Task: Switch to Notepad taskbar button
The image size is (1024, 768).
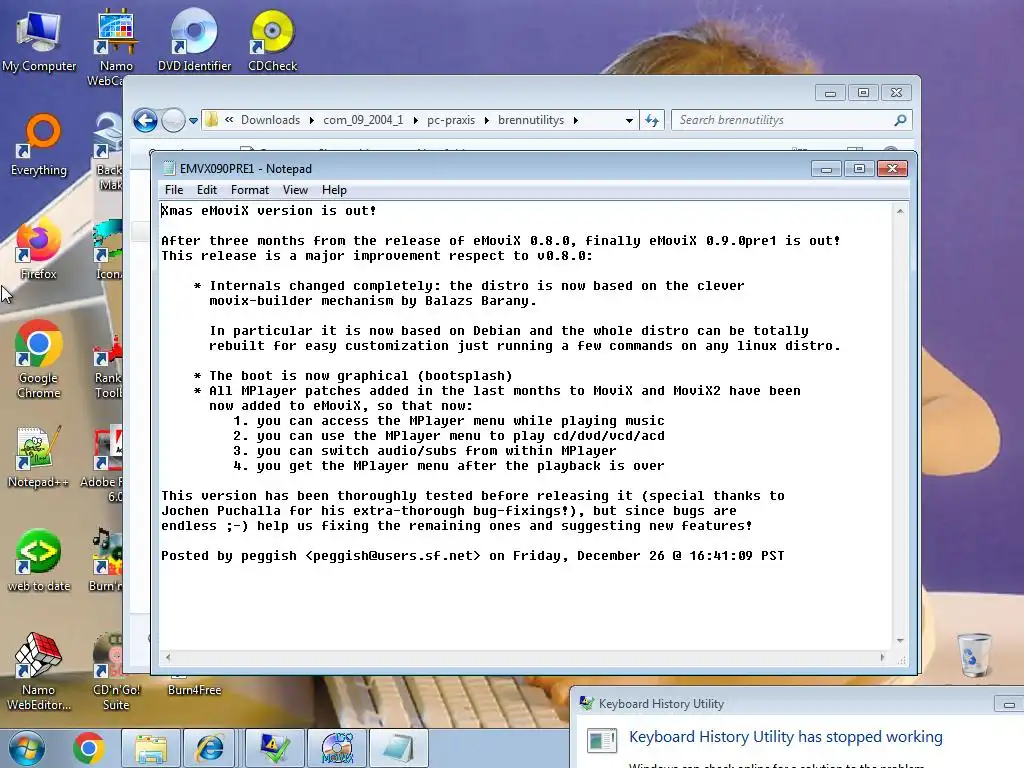Action: (398, 748)
